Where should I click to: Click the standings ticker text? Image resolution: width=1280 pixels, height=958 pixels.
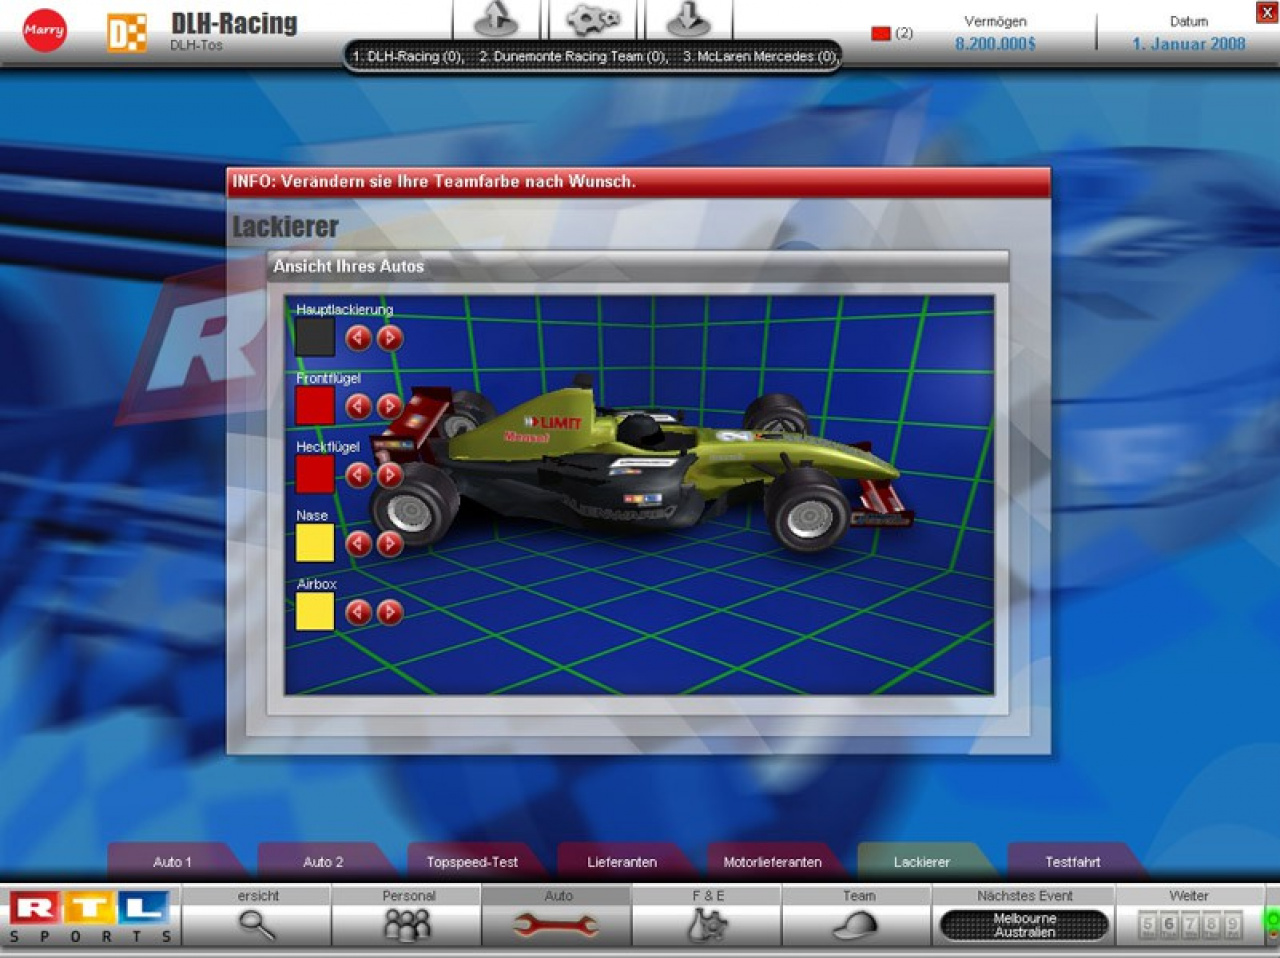pyautogui.click(x=595, y=56)
